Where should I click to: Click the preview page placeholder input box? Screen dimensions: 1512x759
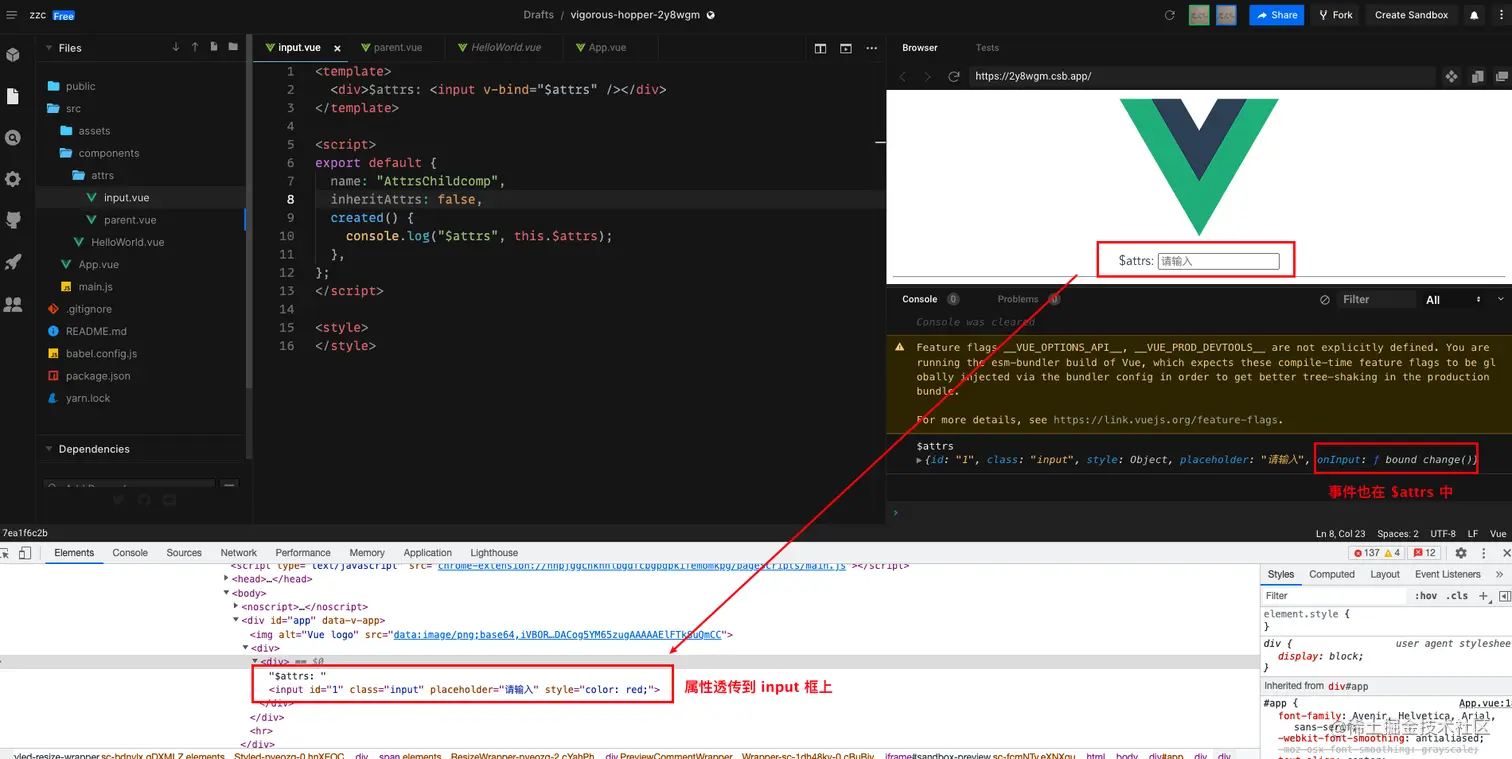(1218, 261)
